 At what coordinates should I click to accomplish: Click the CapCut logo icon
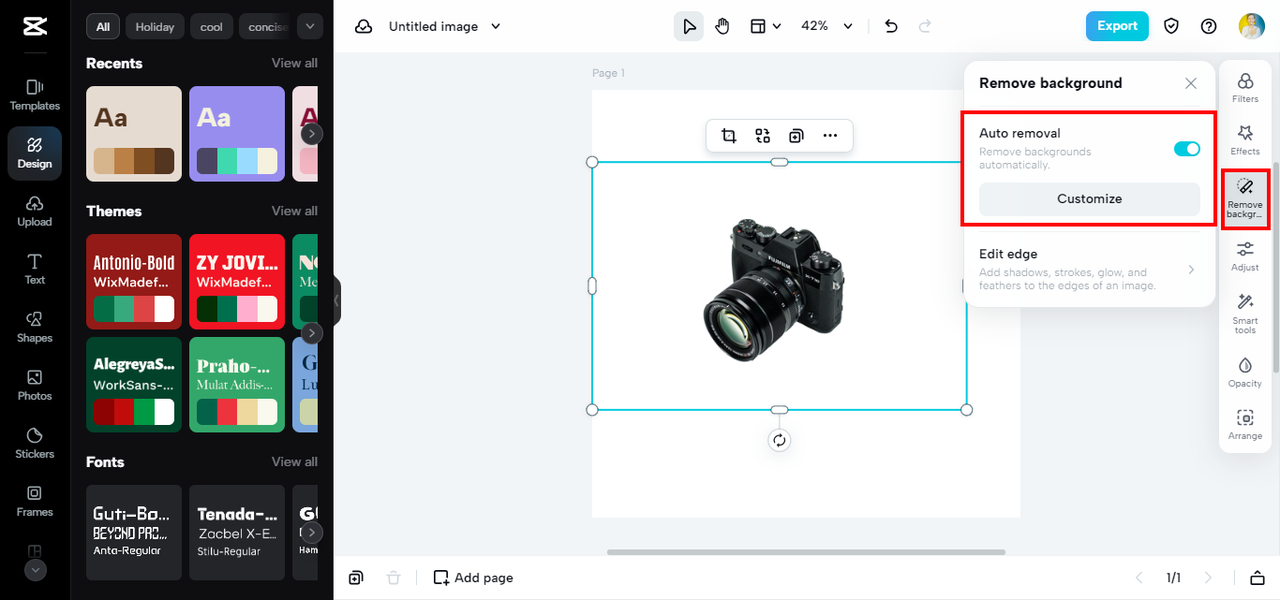click(x=35, y=27)
